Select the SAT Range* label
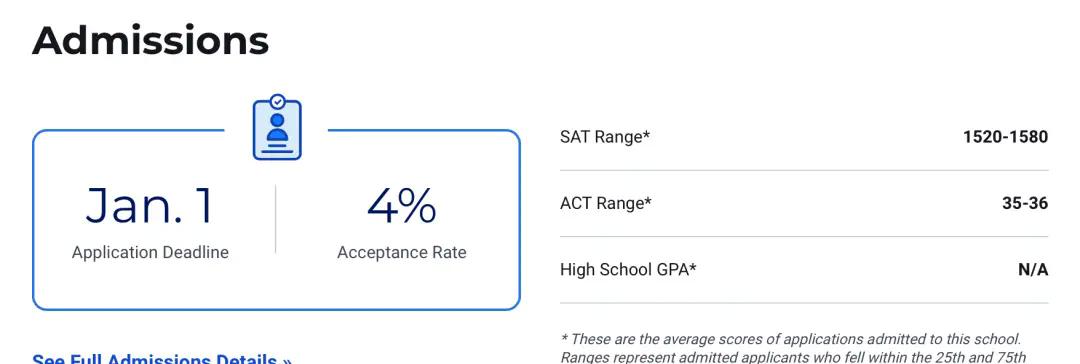 pyautogui.click(x=605, y=136)
